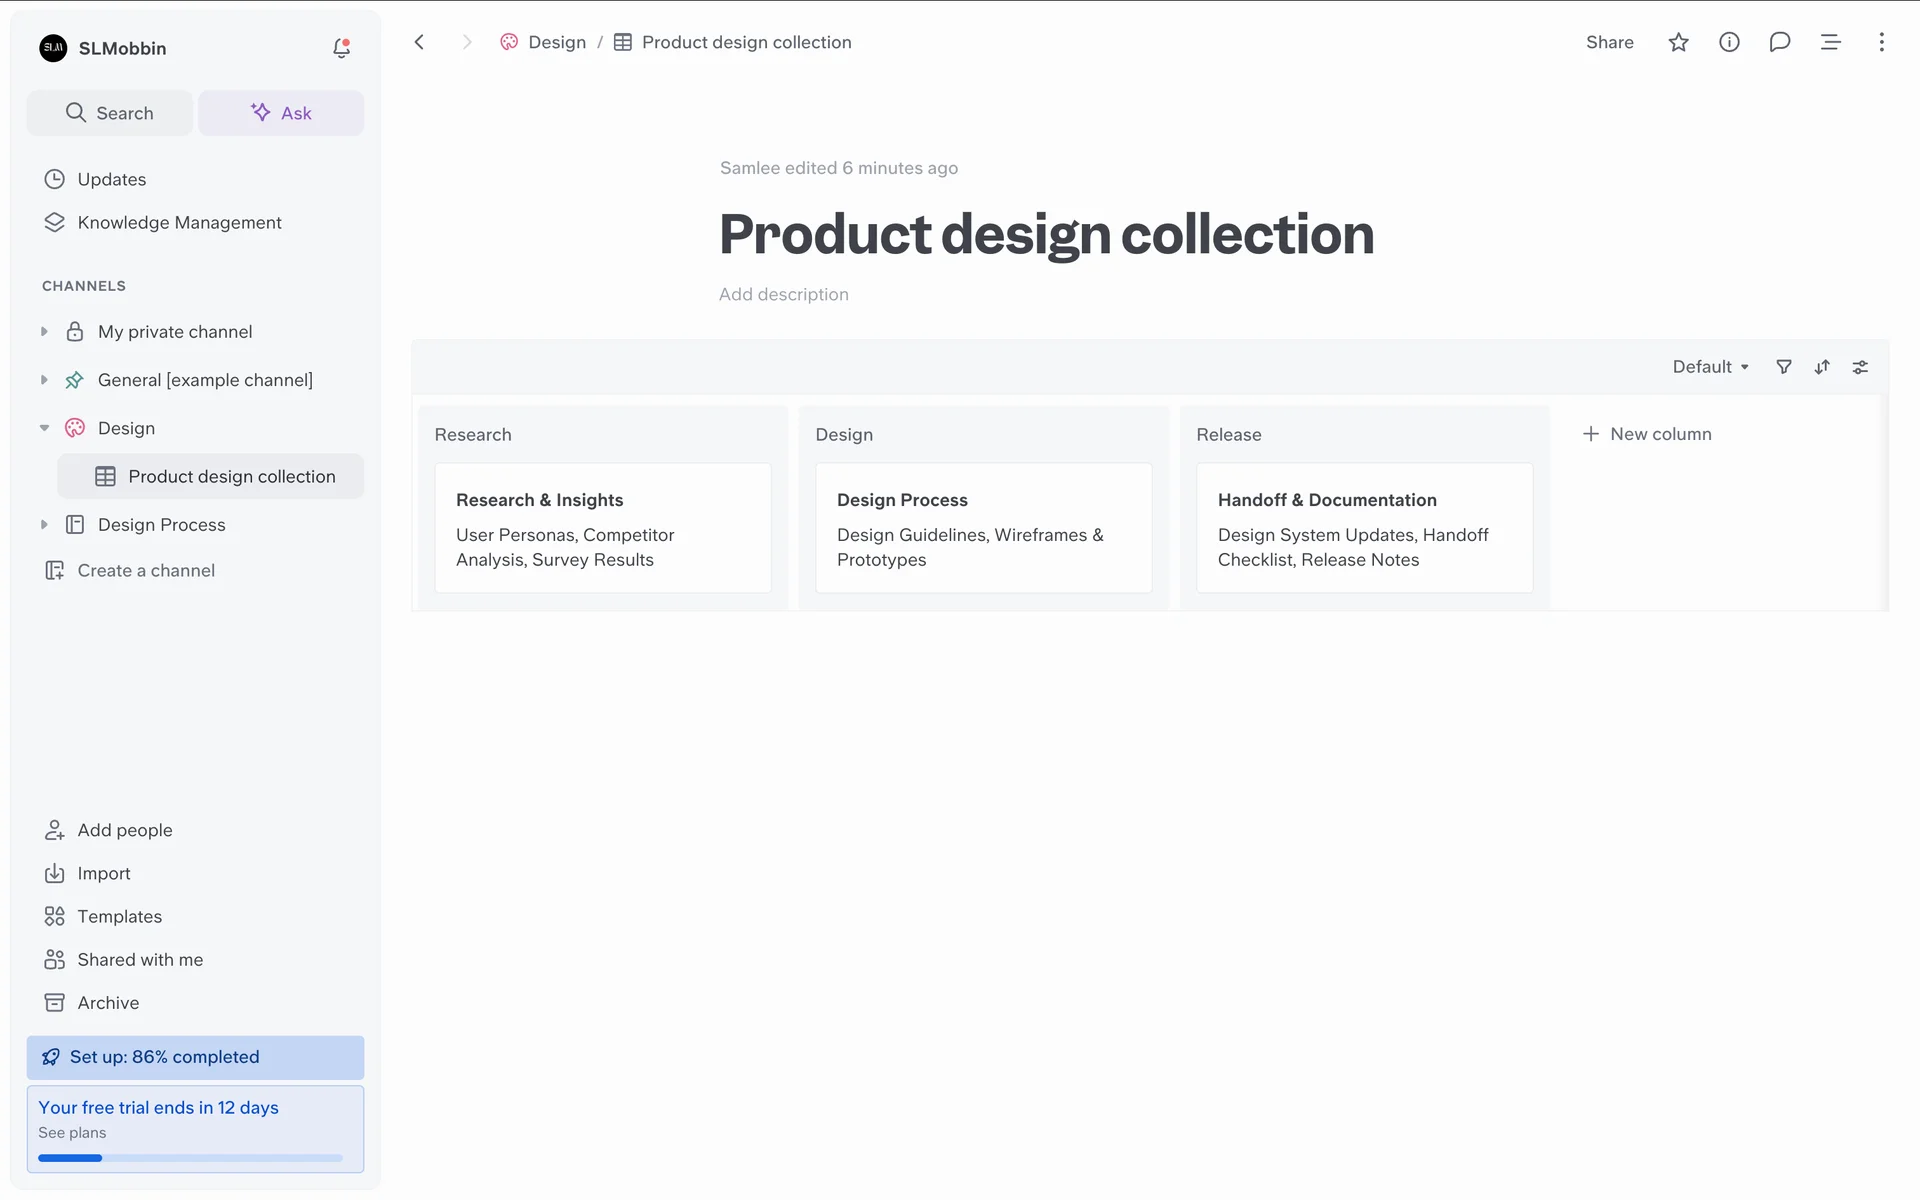The height and width of the screenshot is (1200, 1920).
Task: Click the sort arrows icon
Action: pyautogui.click(x=1822, y=367)
